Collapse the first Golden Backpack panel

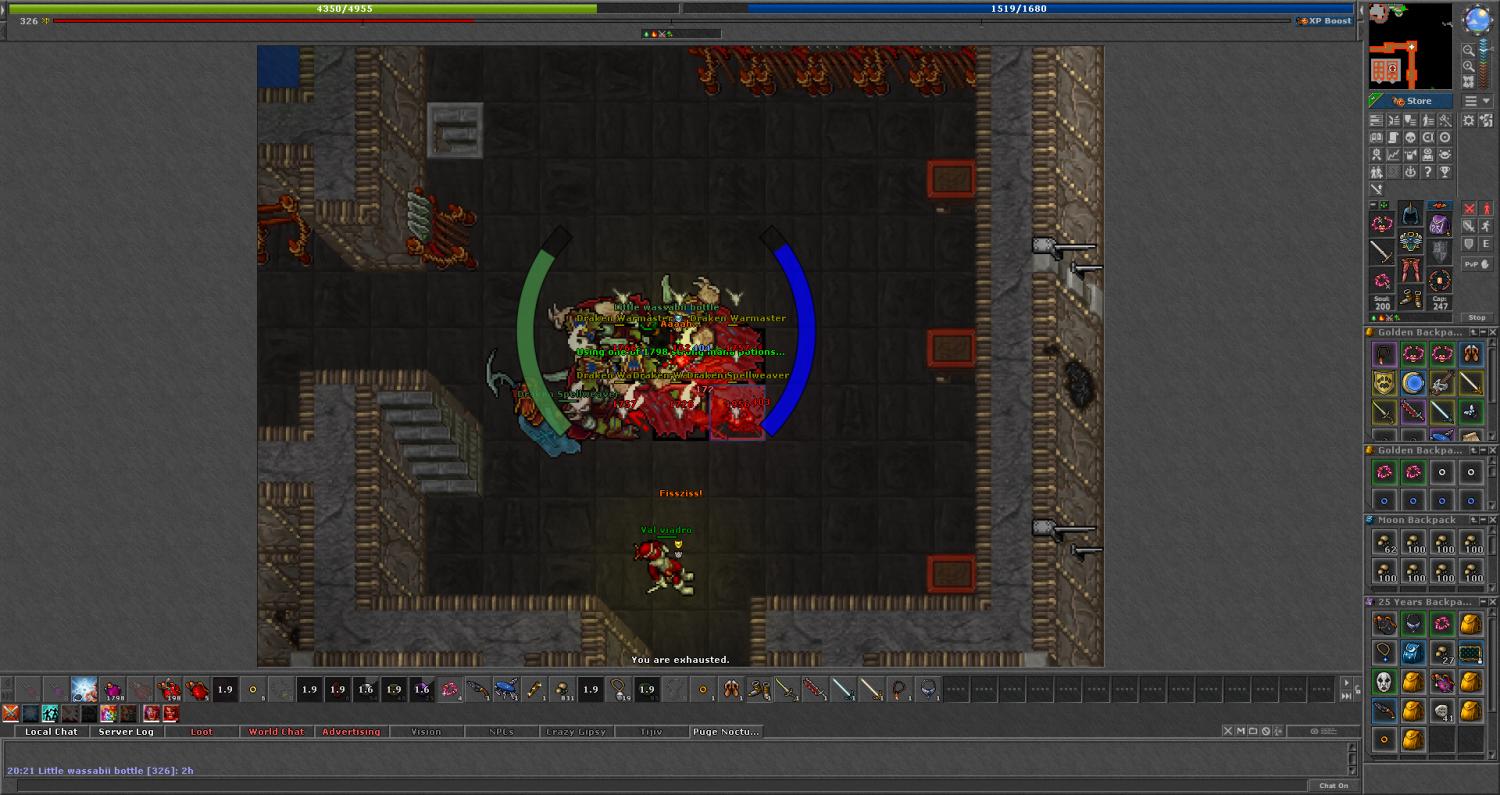(1481, 332)
